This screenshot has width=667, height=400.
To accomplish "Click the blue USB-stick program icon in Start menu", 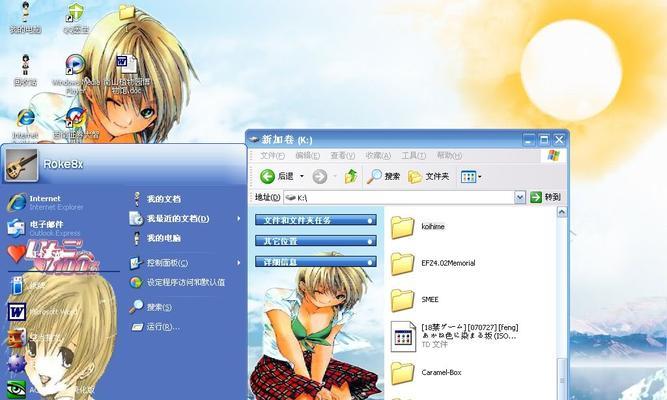I will click(x=17, y=285).
